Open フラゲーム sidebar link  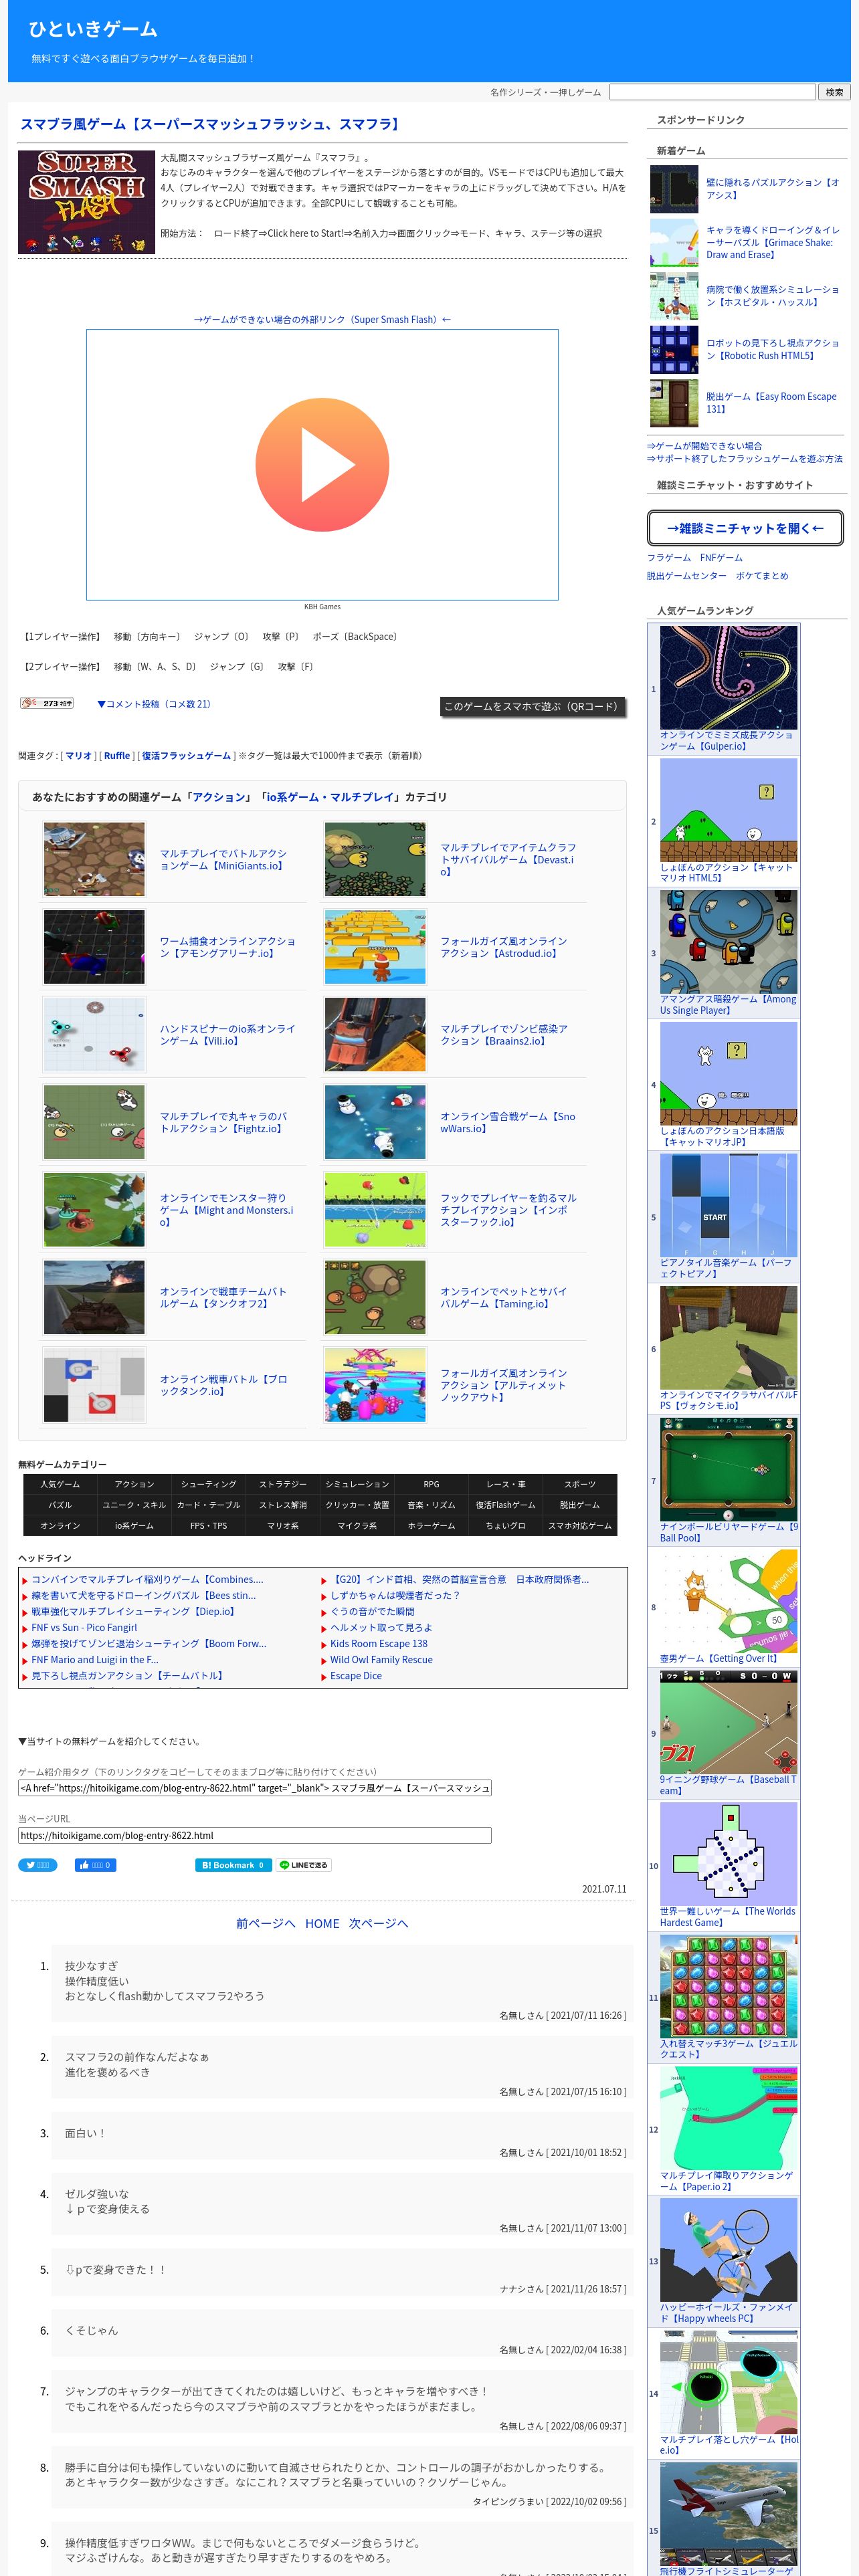click(669, 558)
